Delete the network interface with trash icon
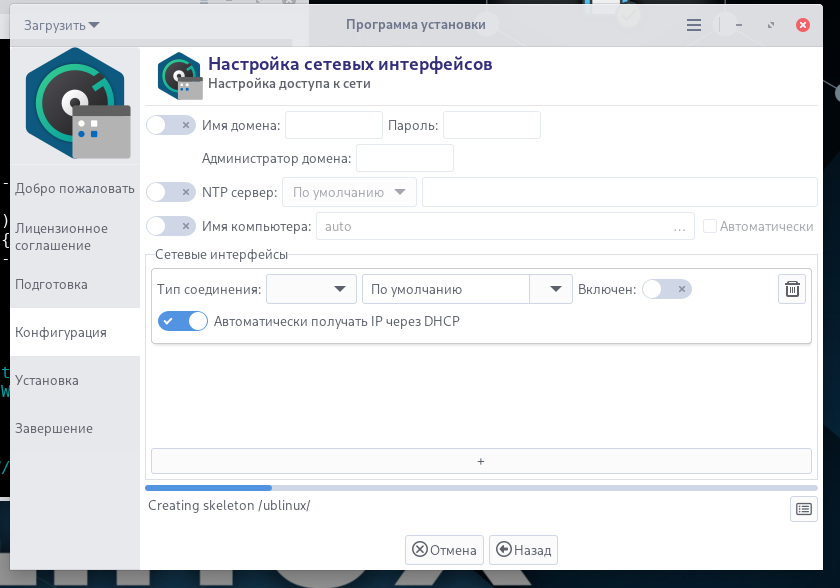Viewport: 840px width, 588px height. pos(792,289)
